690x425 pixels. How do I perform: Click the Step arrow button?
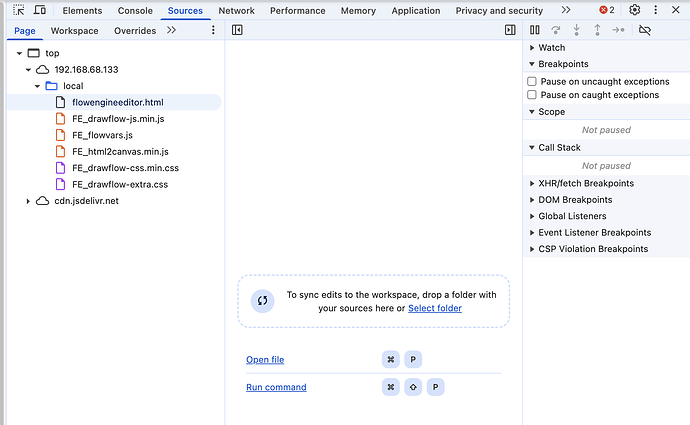click(x=618, y=30)
